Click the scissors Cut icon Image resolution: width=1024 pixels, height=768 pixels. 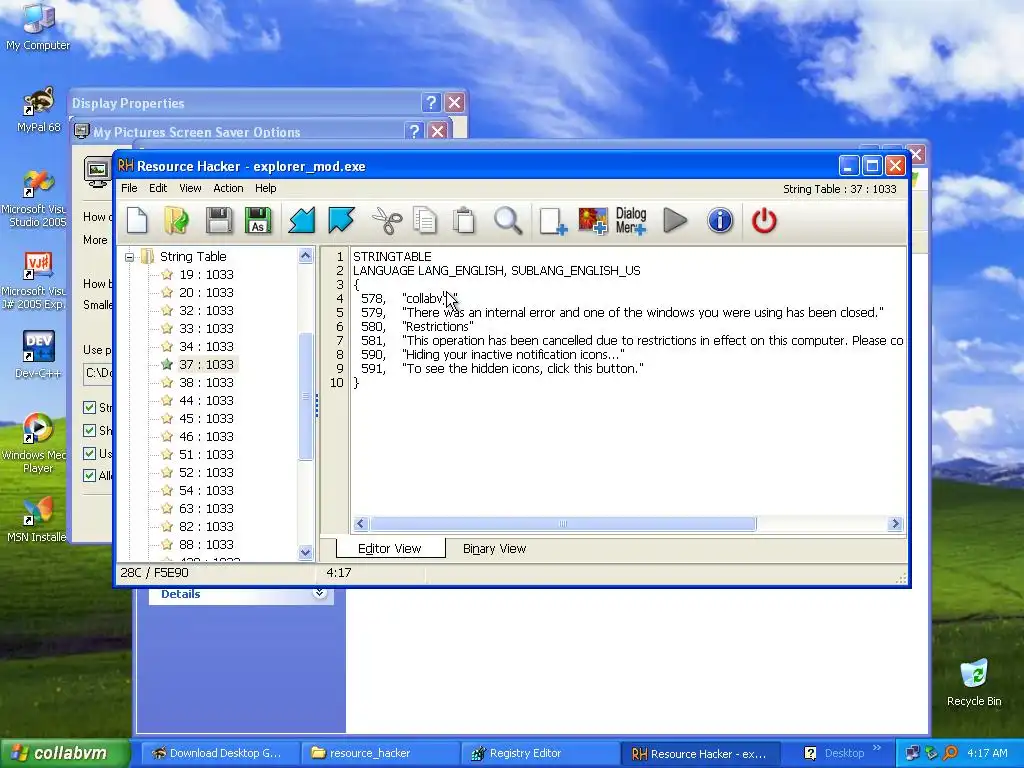pos(387,220)
